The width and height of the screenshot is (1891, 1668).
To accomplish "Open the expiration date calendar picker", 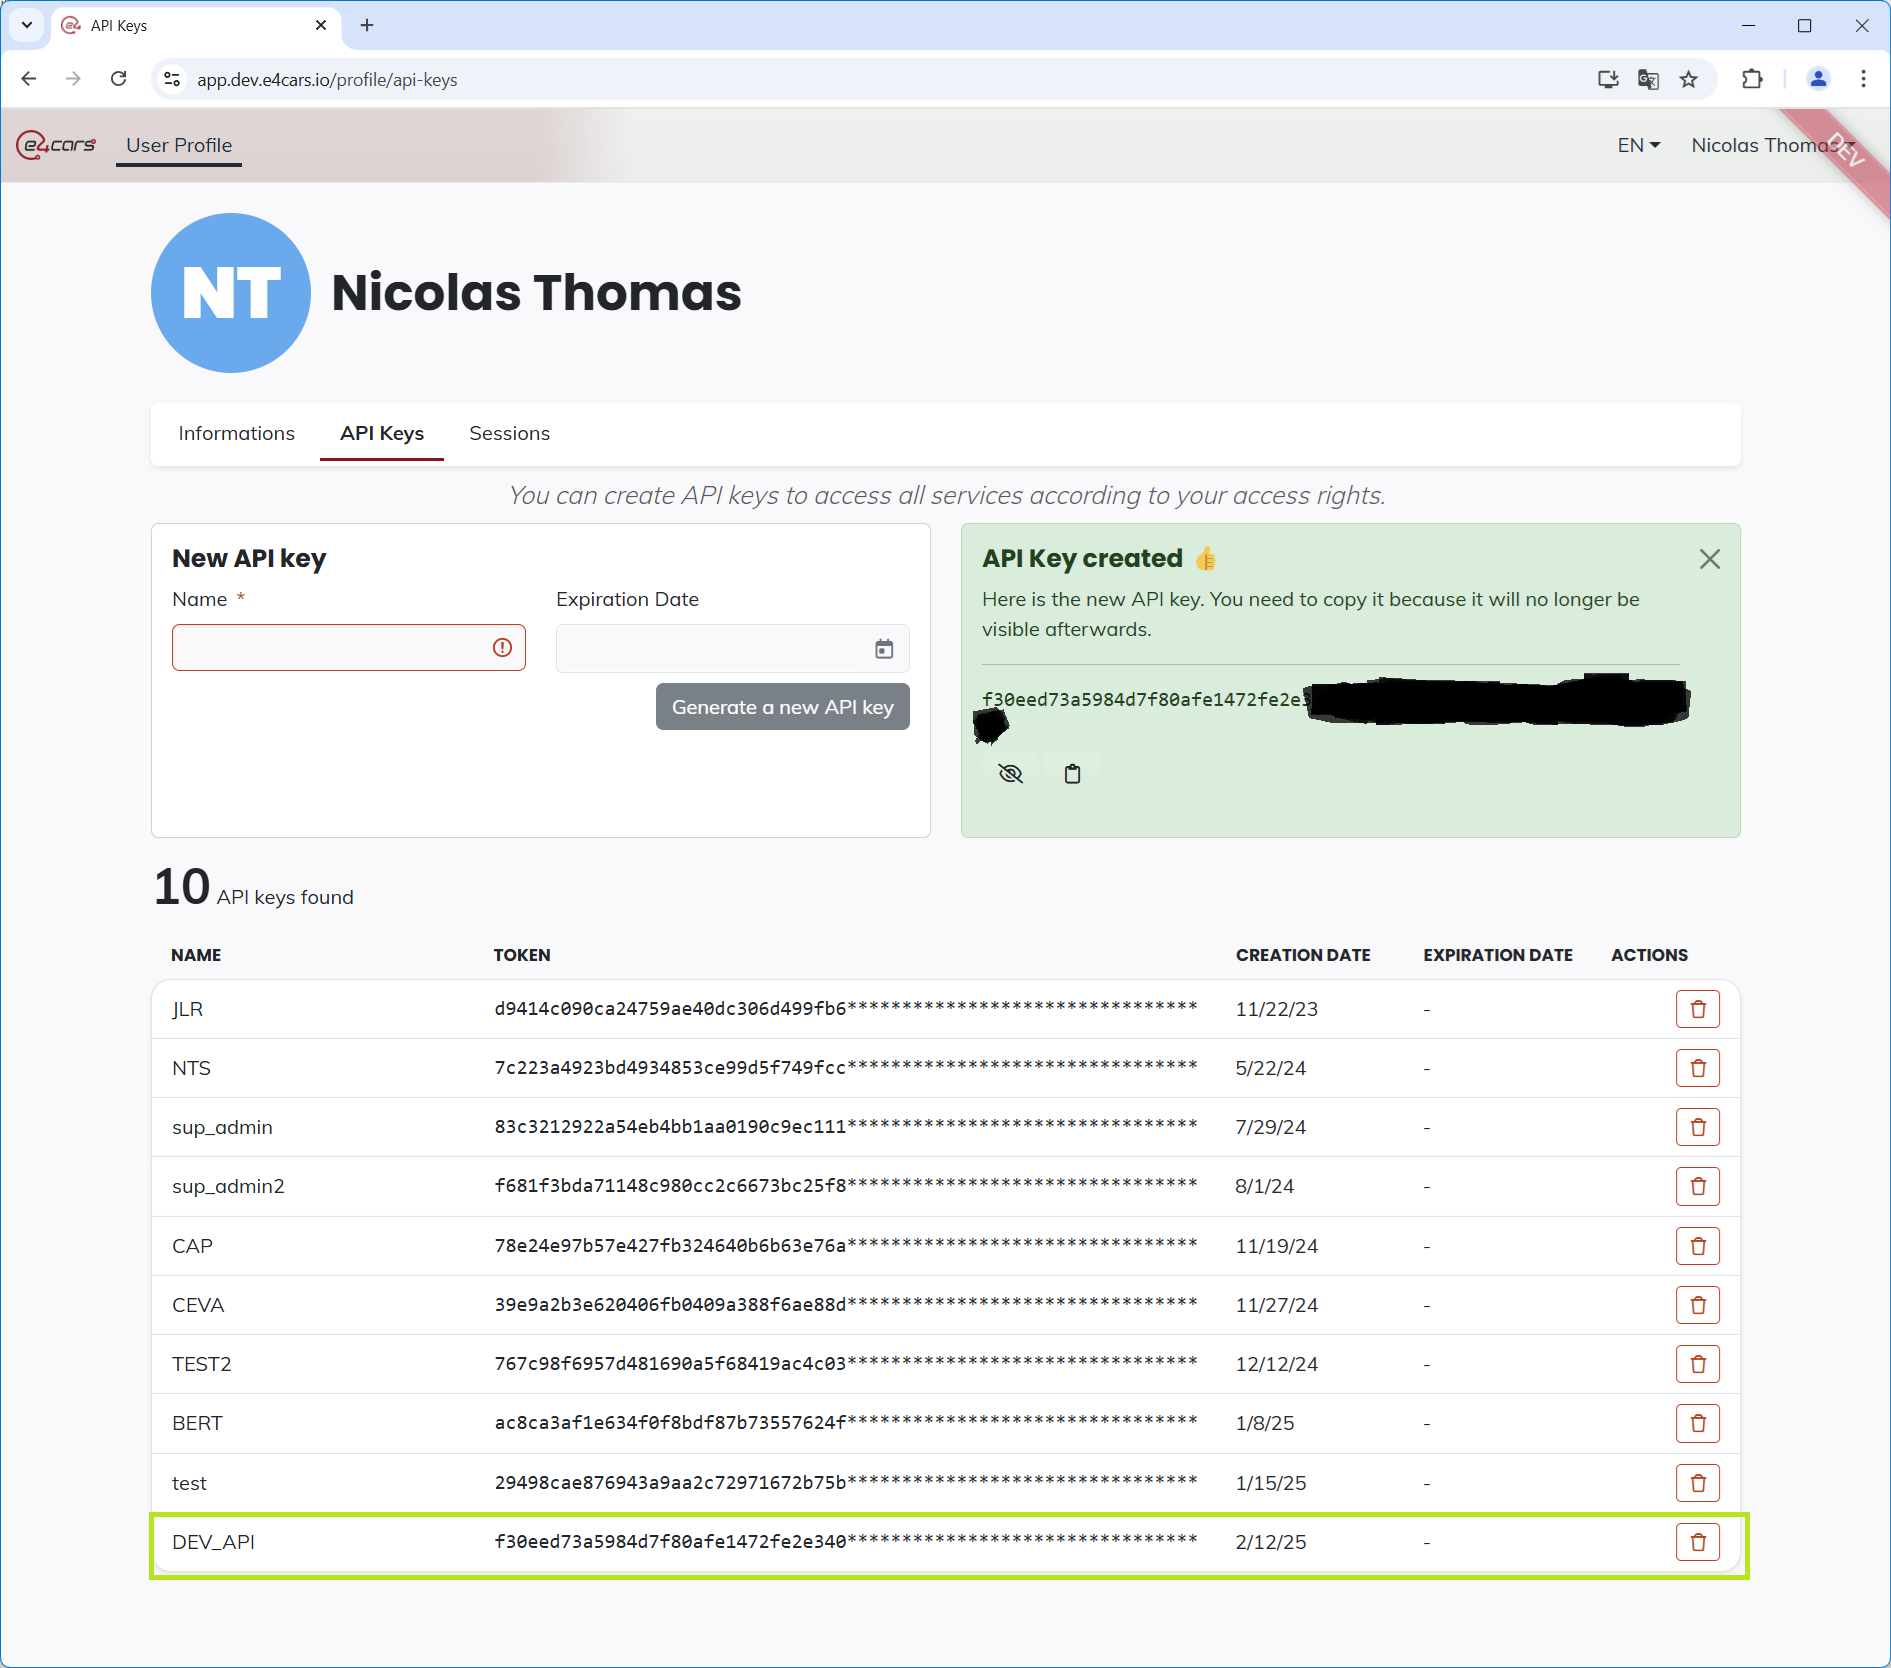I will pyautogui.click(x=884, y=649).
